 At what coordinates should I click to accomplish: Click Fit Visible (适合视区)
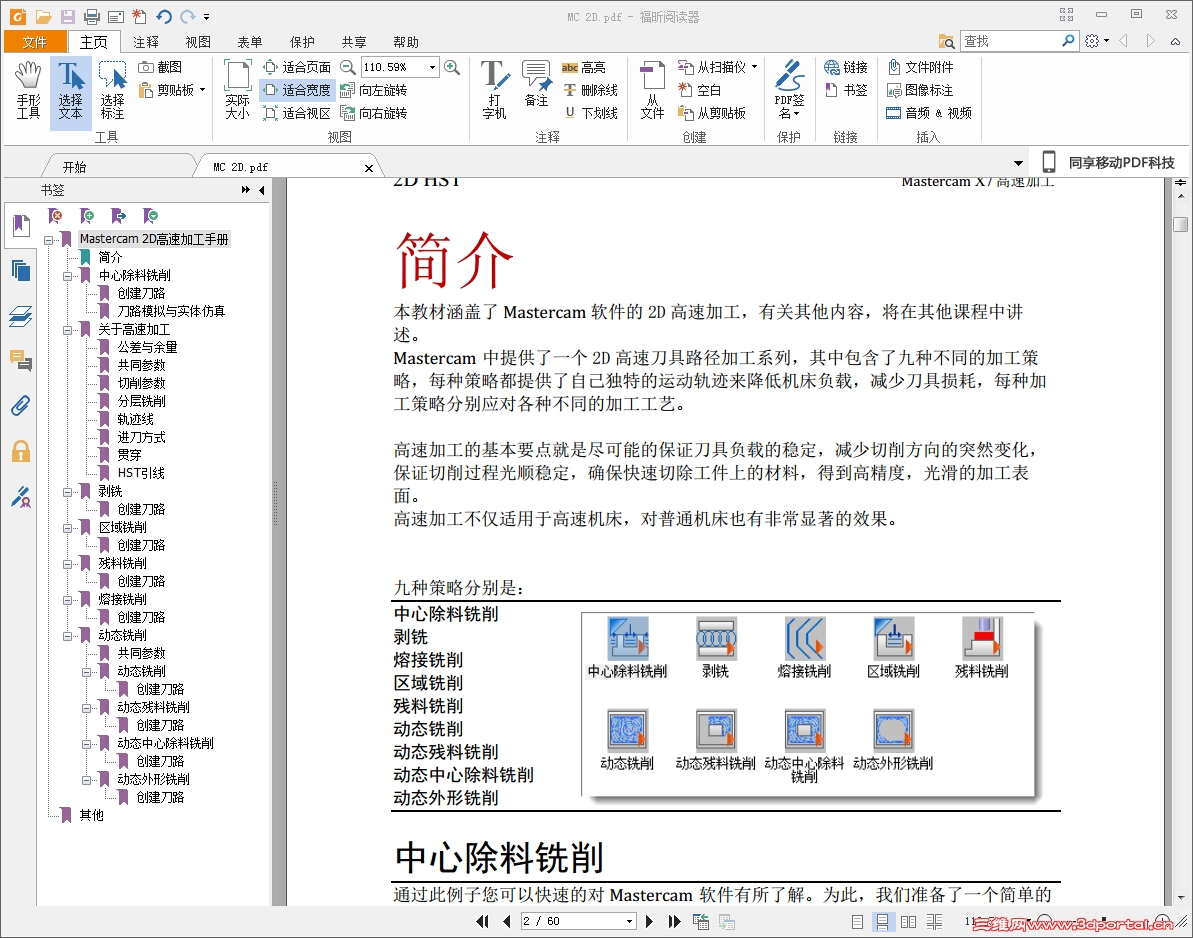click(297, 113)
